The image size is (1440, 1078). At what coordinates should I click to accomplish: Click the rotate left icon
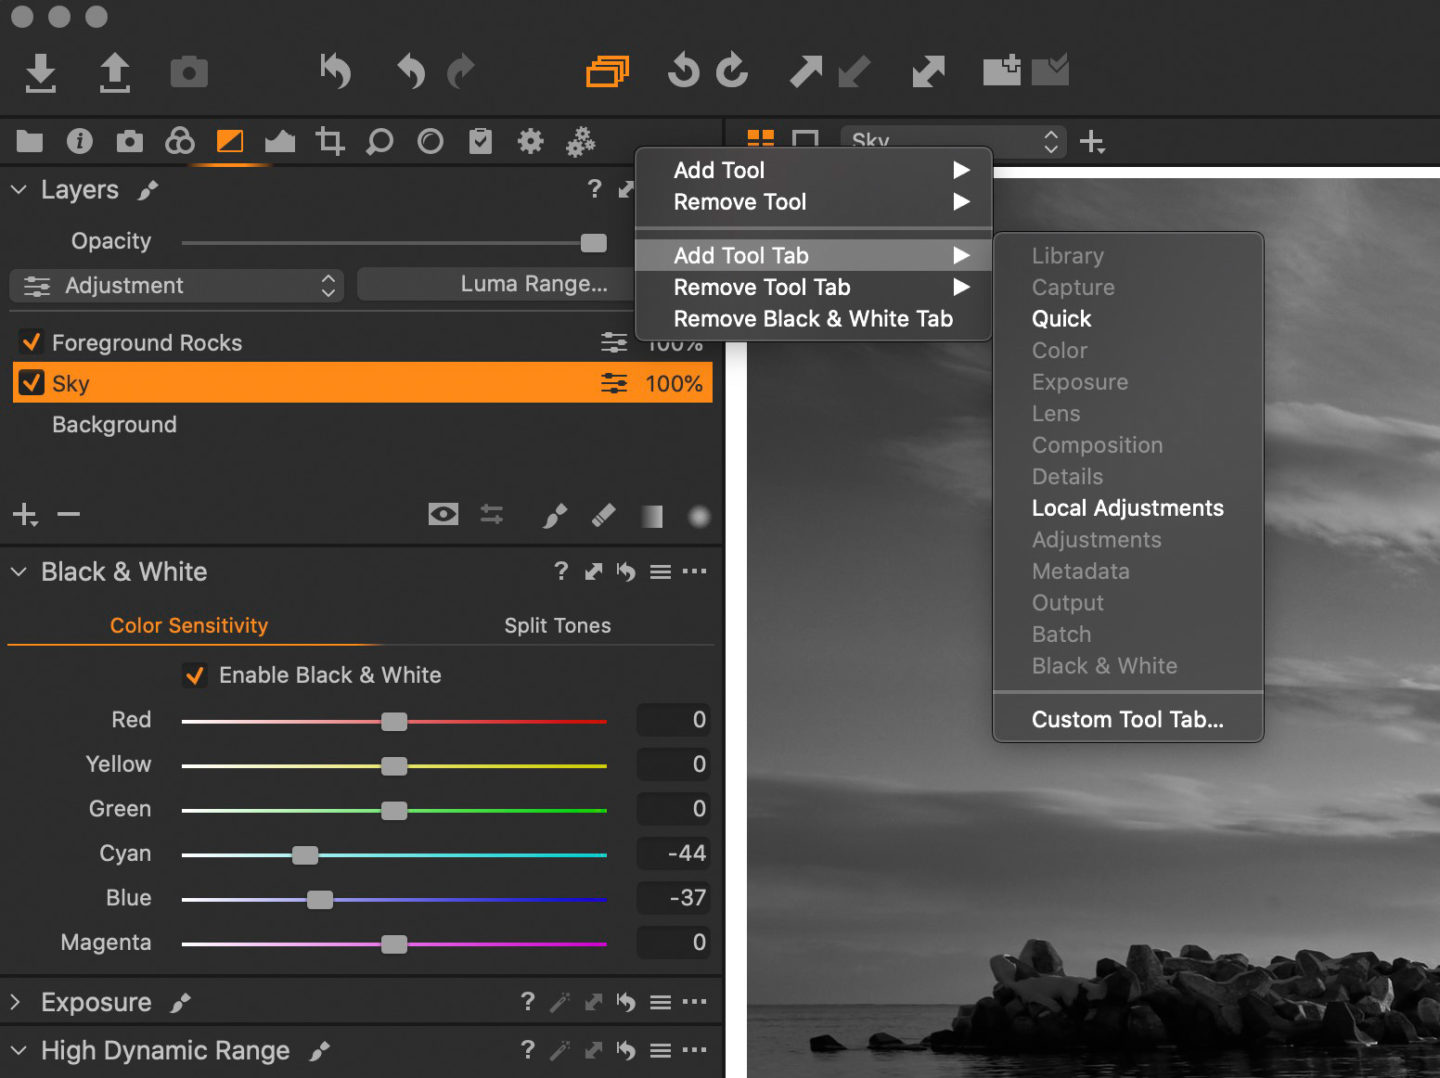pyautogui.click(x=683, y=71)
